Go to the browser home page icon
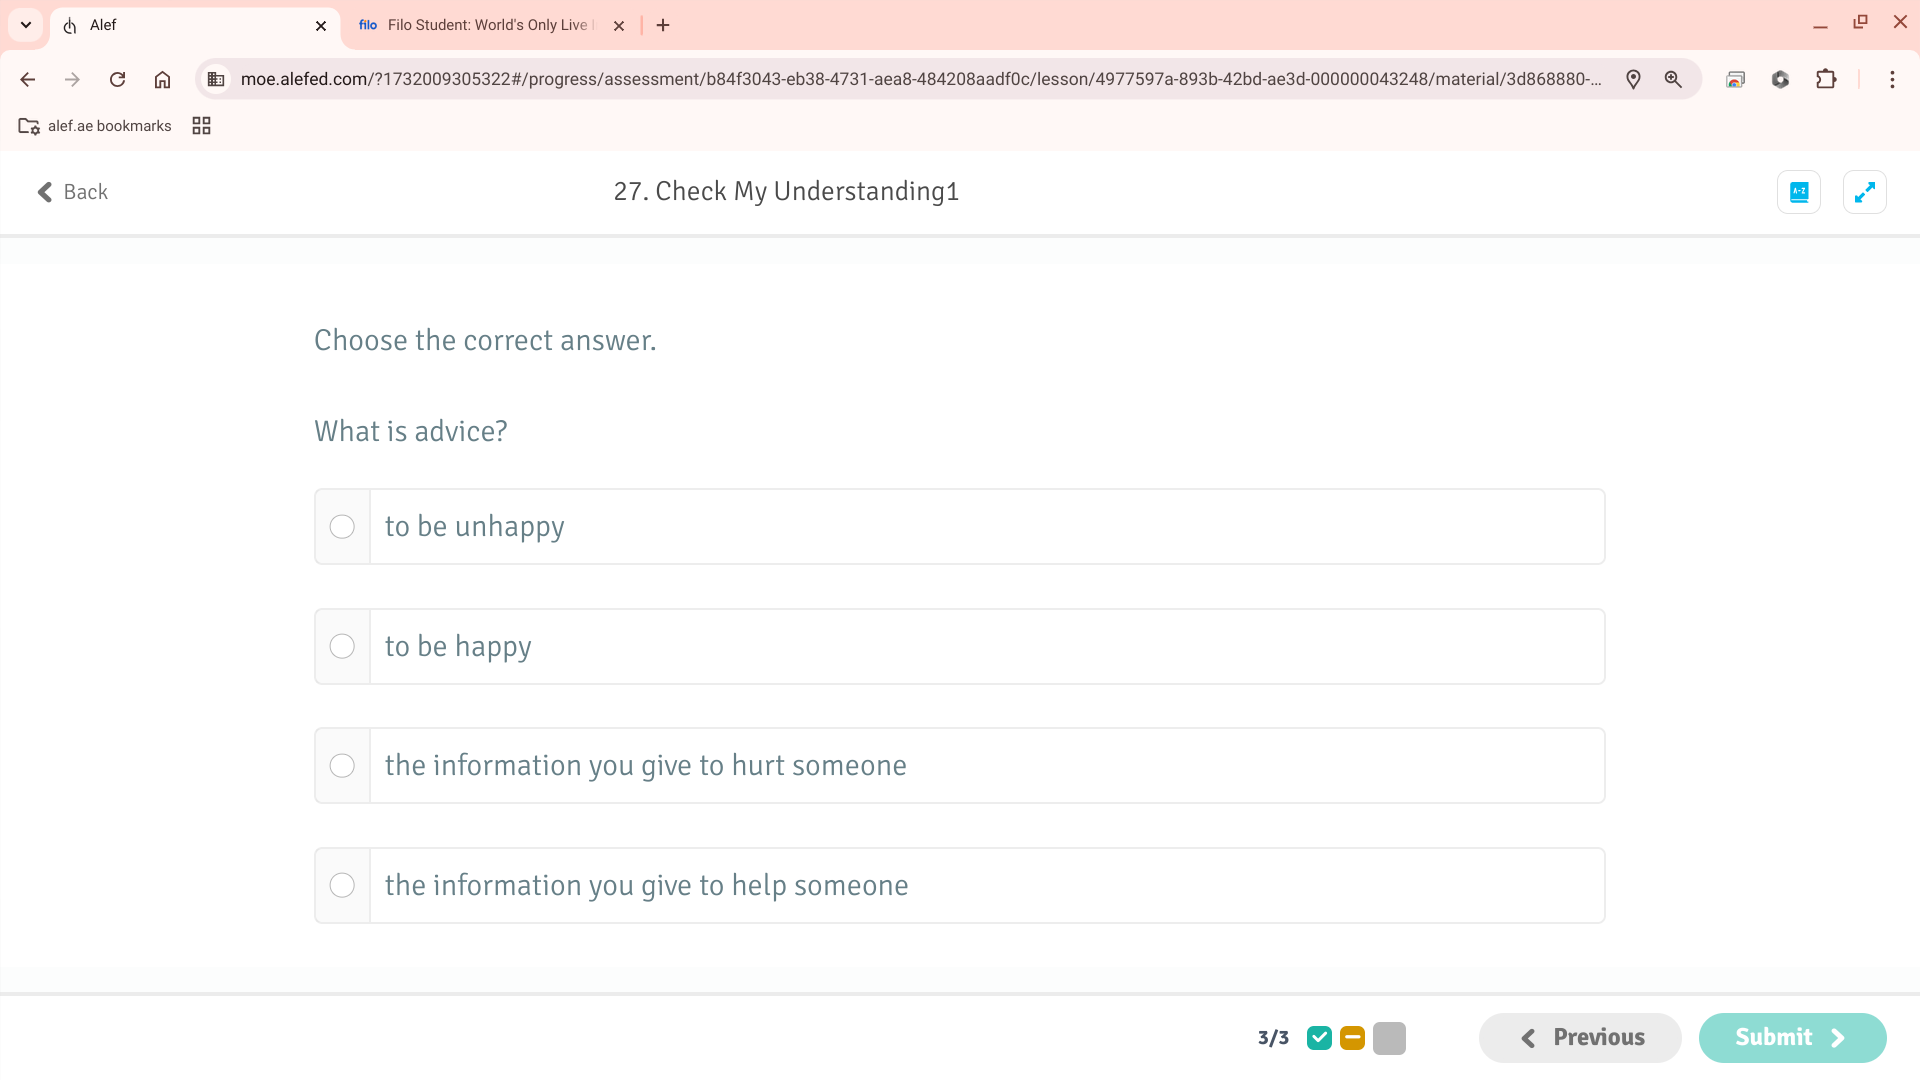The image size is (1920, 1080). click(162, 79)
